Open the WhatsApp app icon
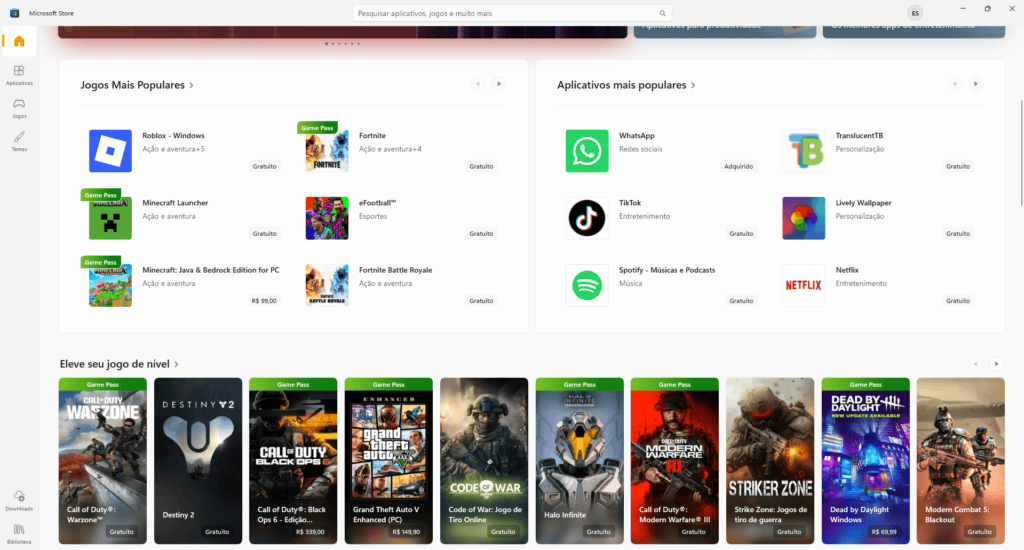Screen dimensions: 1024x550 pos(587,151)
